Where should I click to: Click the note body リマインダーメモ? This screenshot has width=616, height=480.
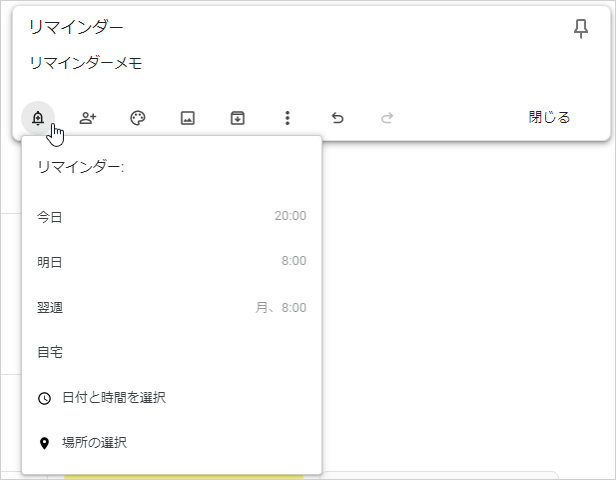pyautogui.click(x=86, y=63)
